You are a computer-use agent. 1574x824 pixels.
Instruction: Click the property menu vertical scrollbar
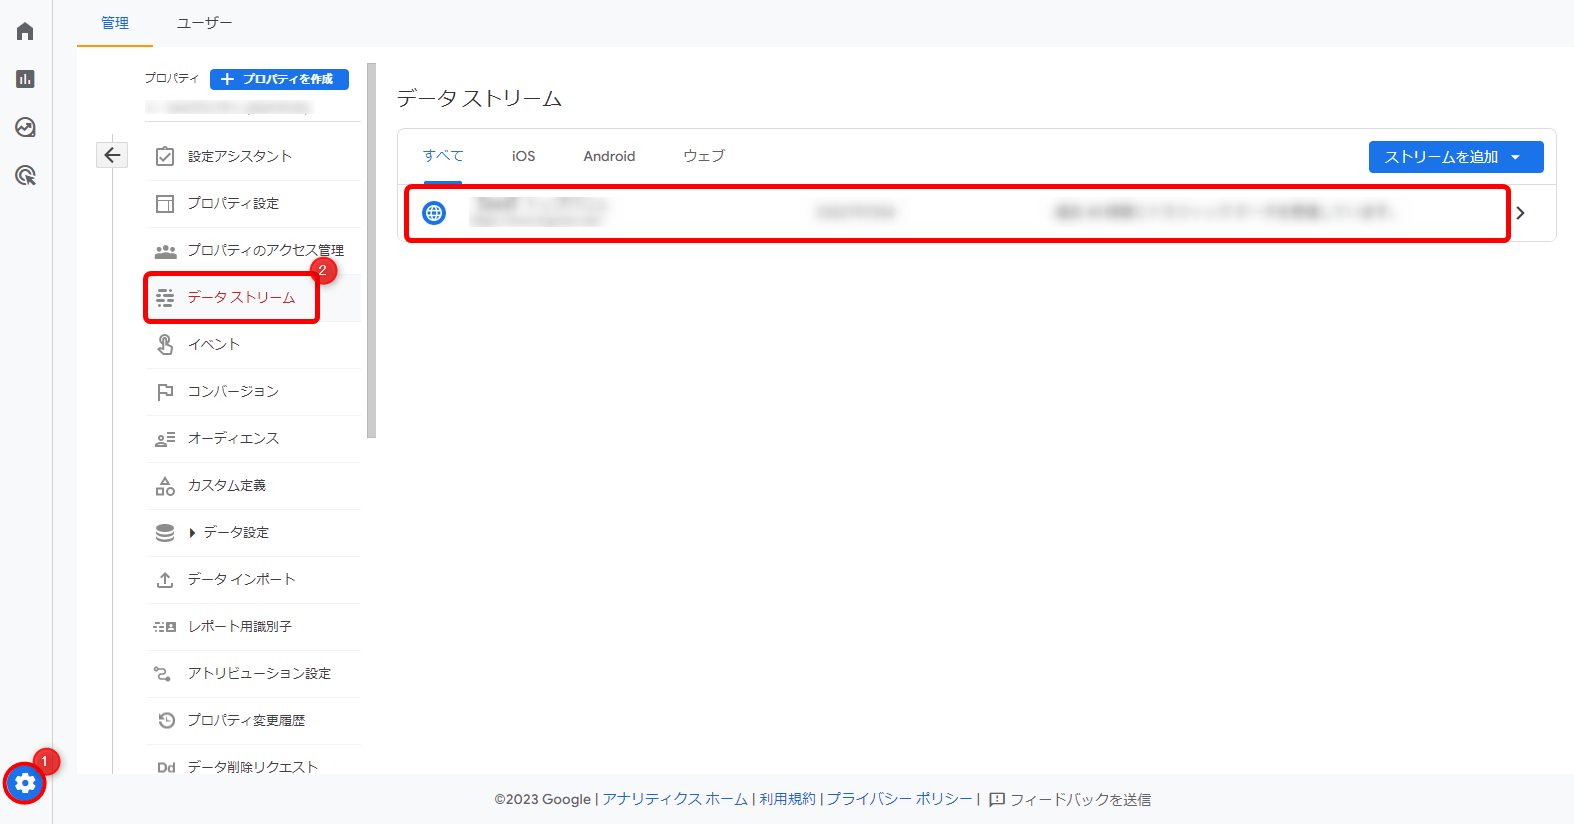(372, 250)
